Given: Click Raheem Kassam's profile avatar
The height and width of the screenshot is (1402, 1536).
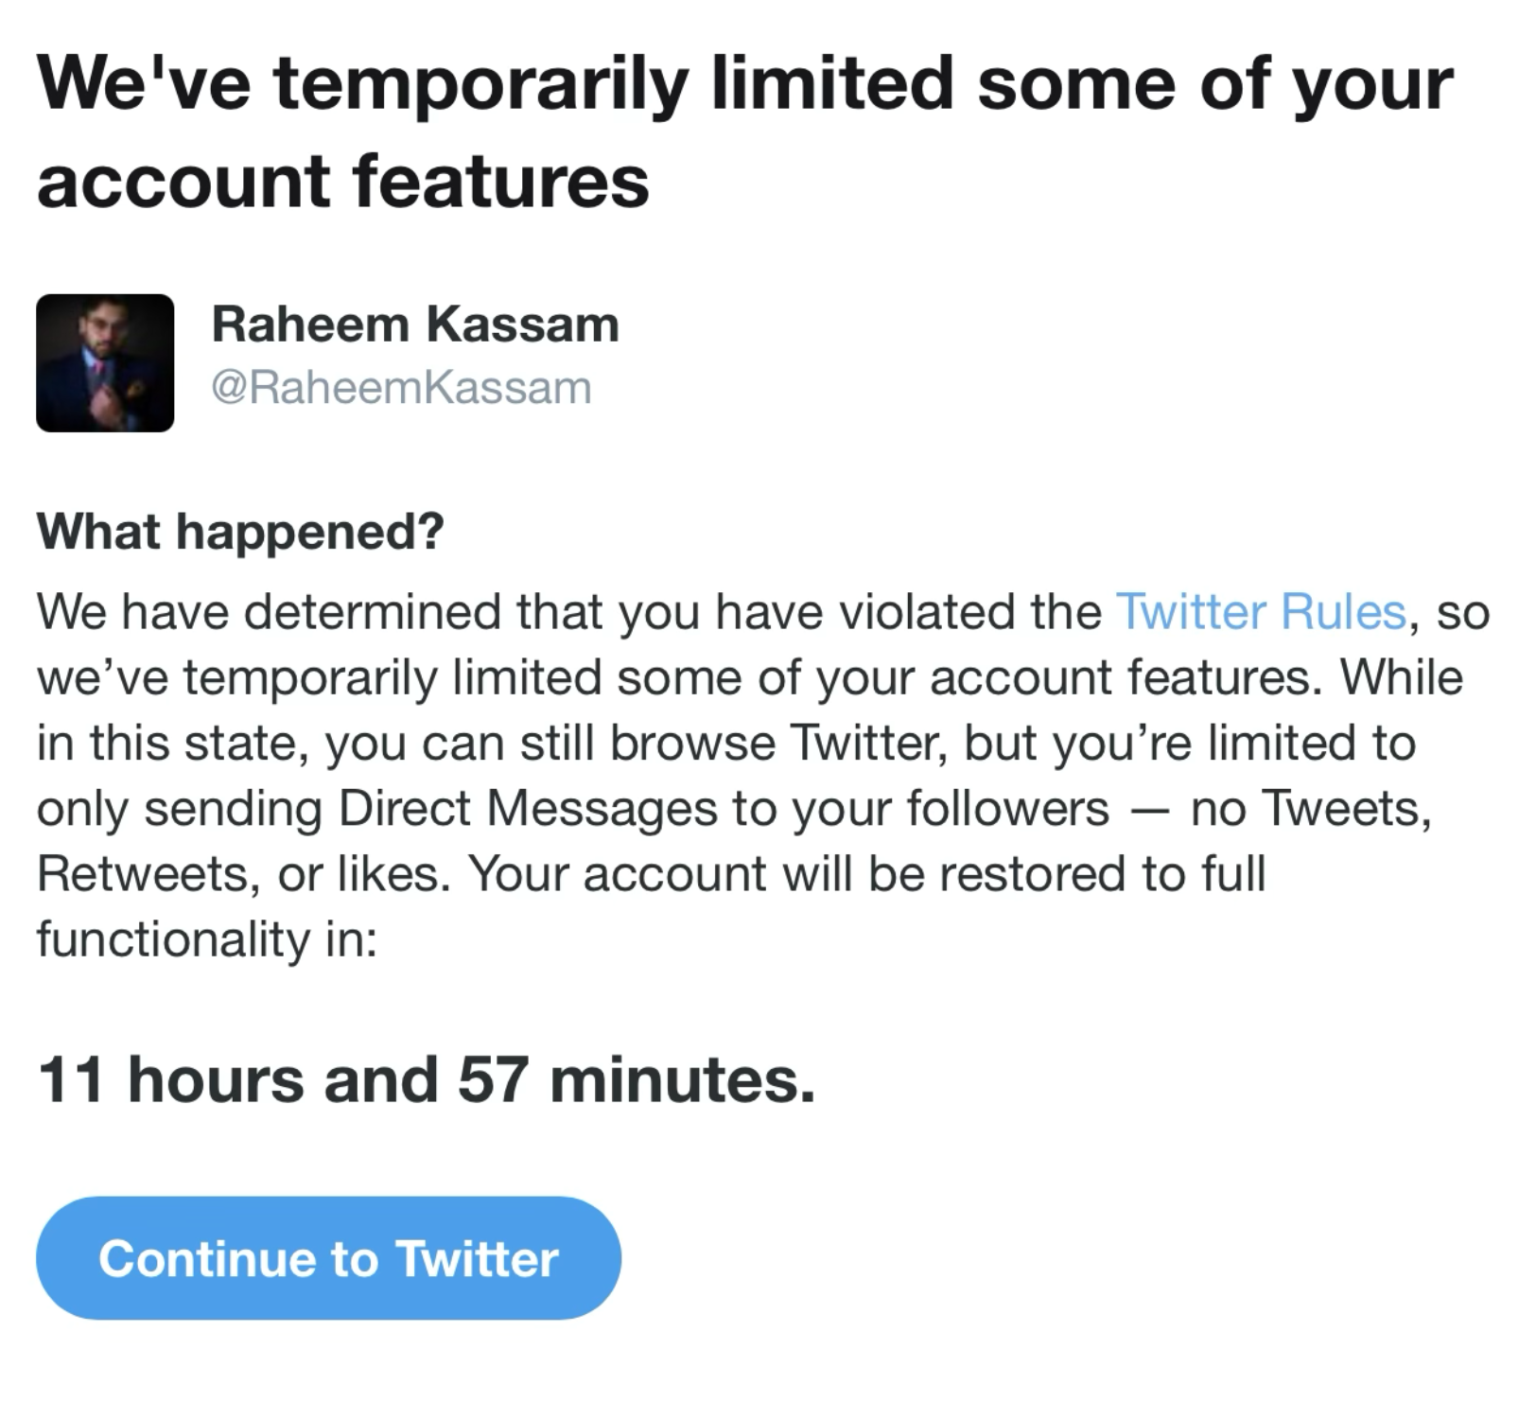Looking at the screenshot, I should 105,363.
